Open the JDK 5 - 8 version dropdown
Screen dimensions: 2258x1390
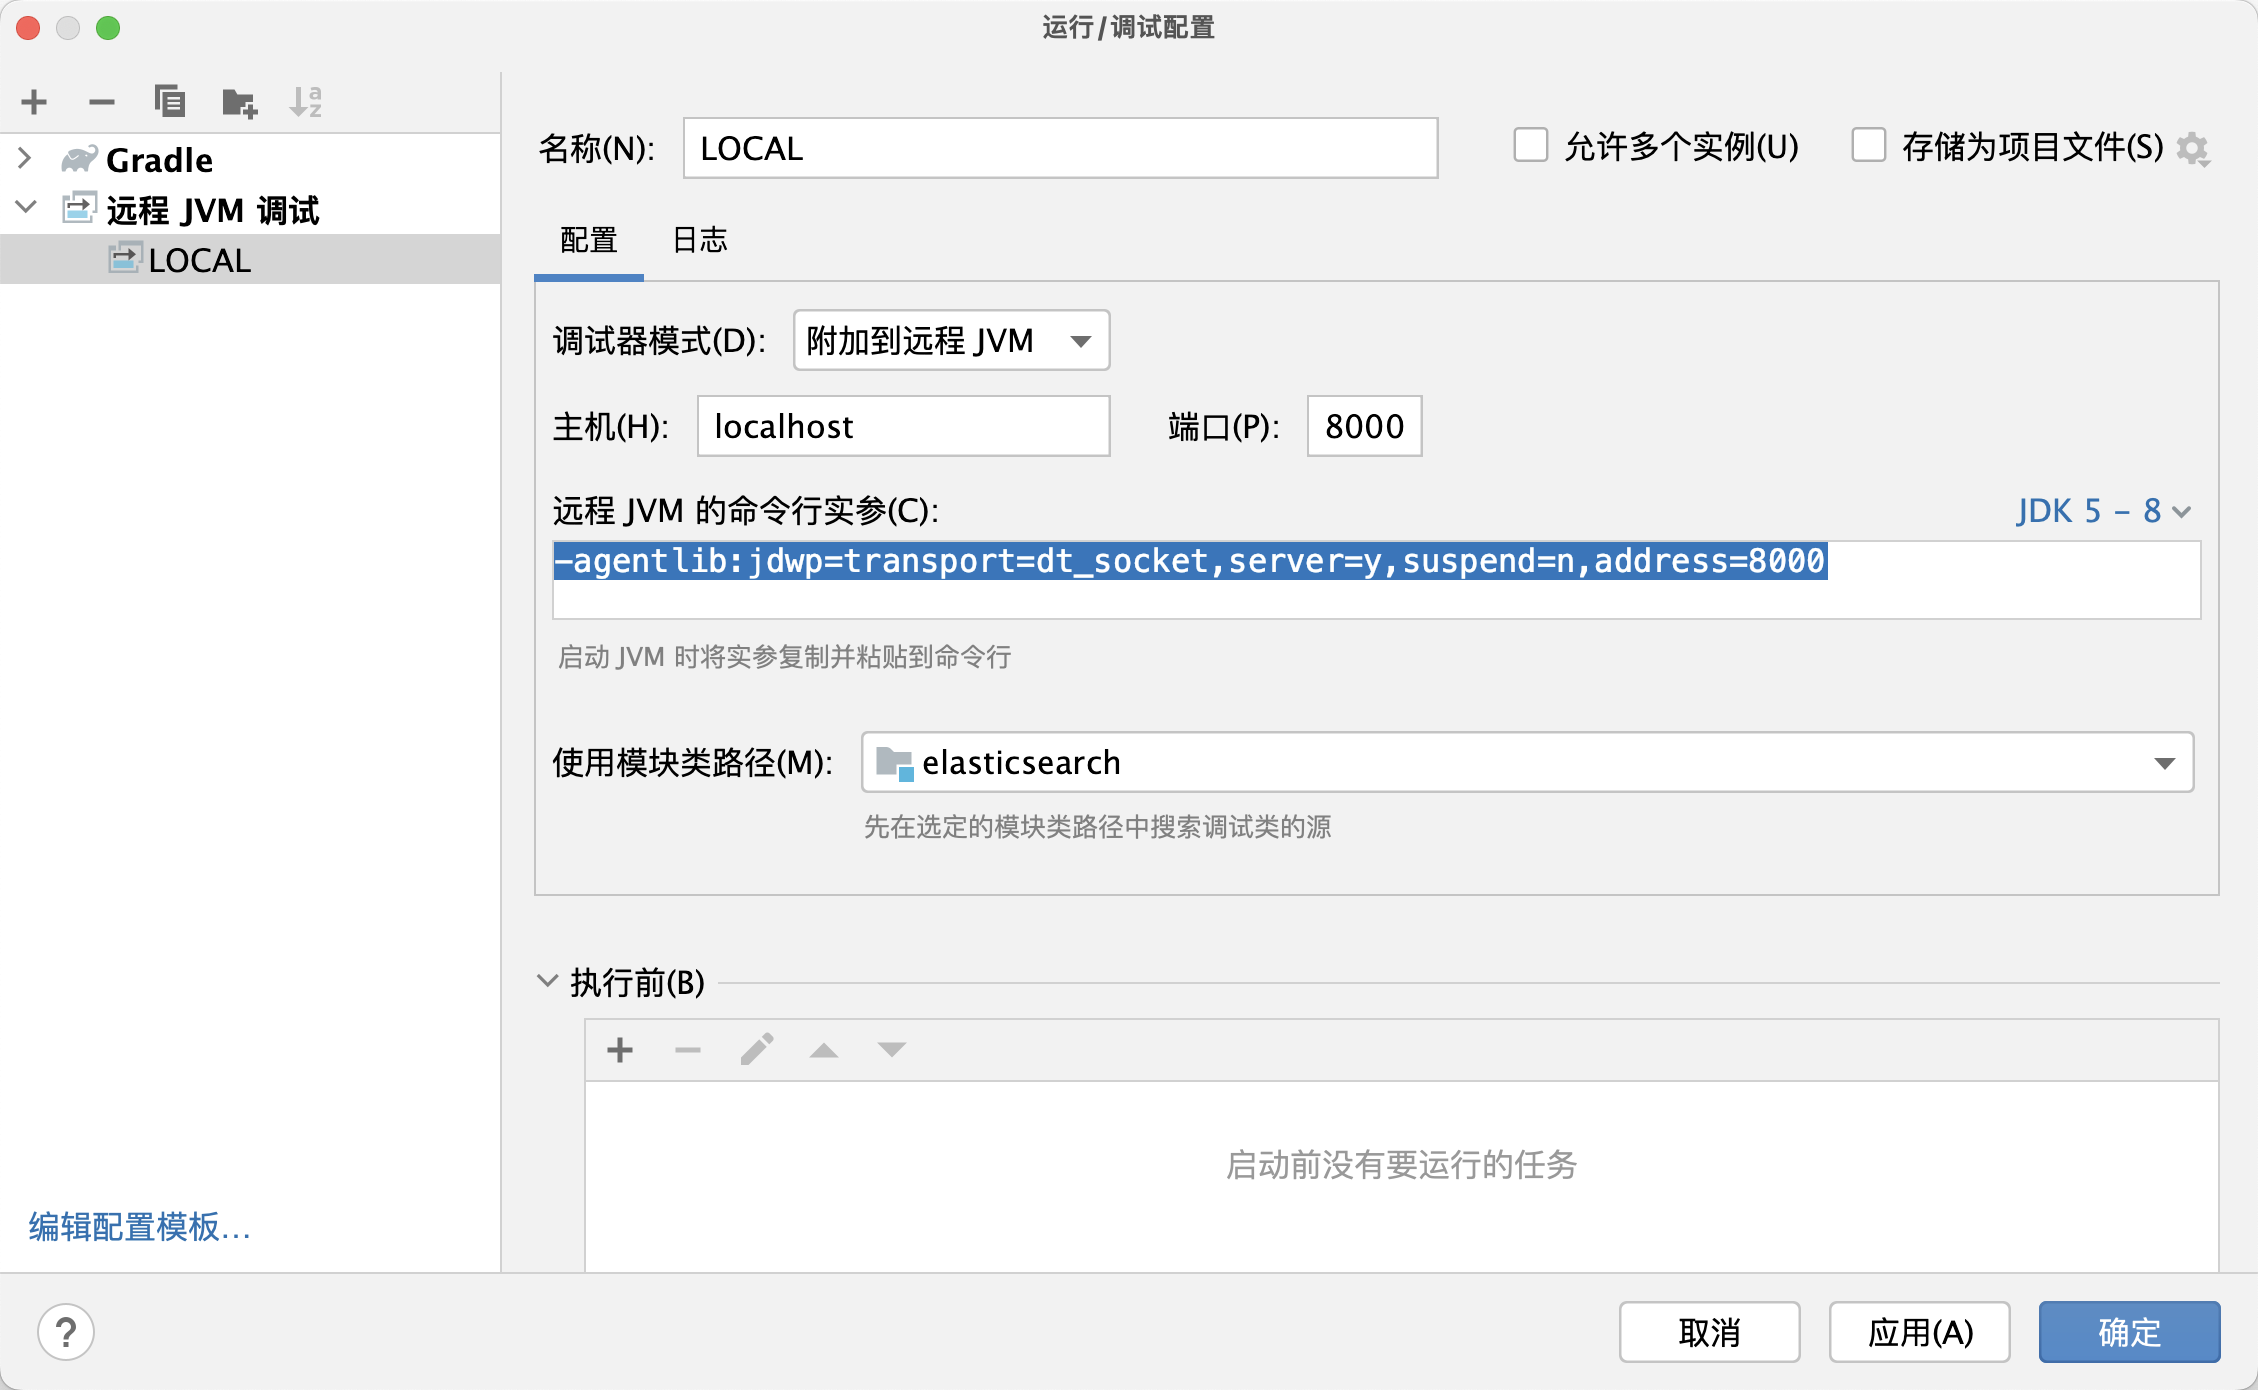point(2100,511)
